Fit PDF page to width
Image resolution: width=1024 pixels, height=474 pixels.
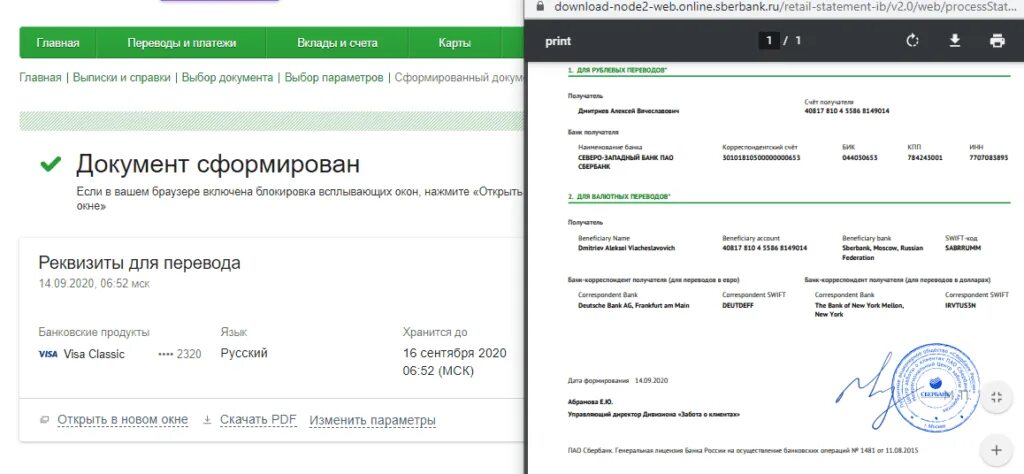pos(996,398)
